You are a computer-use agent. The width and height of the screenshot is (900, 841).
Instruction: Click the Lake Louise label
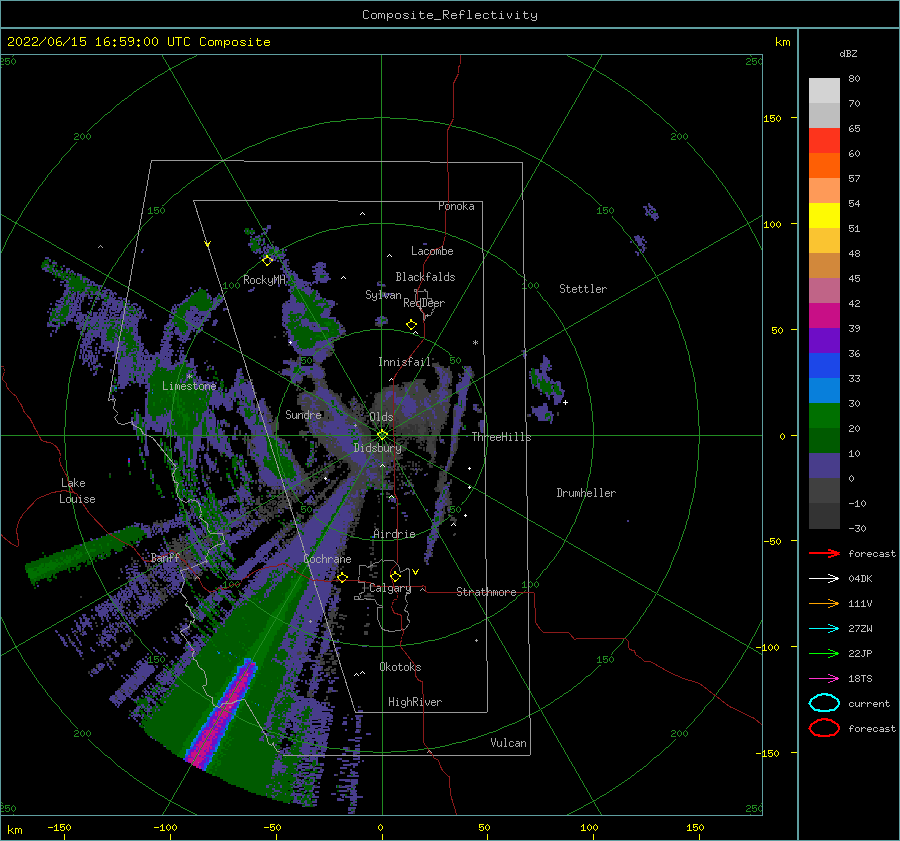77,491
